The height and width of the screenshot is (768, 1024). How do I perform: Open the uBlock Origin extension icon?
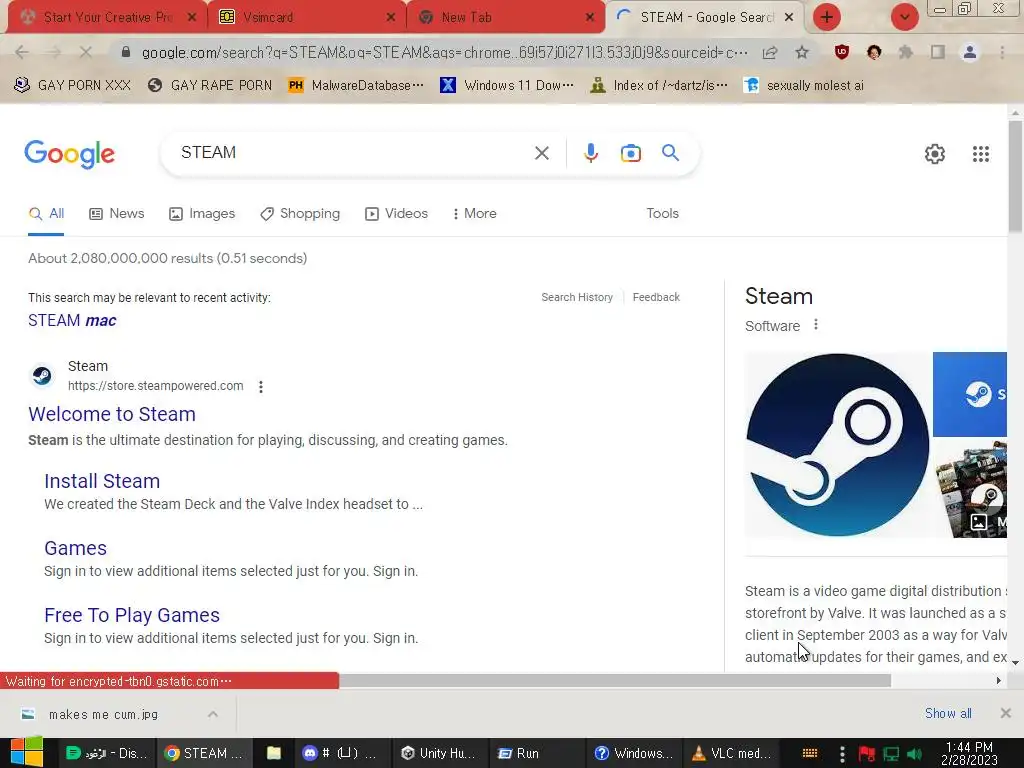(x=842, y=52)
